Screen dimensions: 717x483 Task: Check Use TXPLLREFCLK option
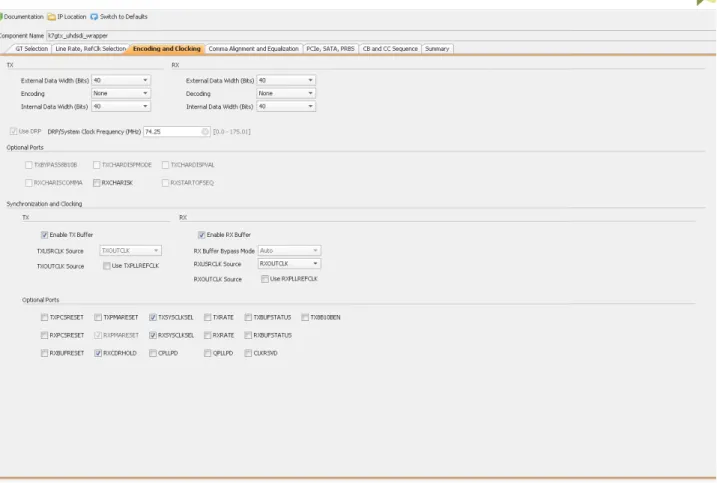[107, 266]
